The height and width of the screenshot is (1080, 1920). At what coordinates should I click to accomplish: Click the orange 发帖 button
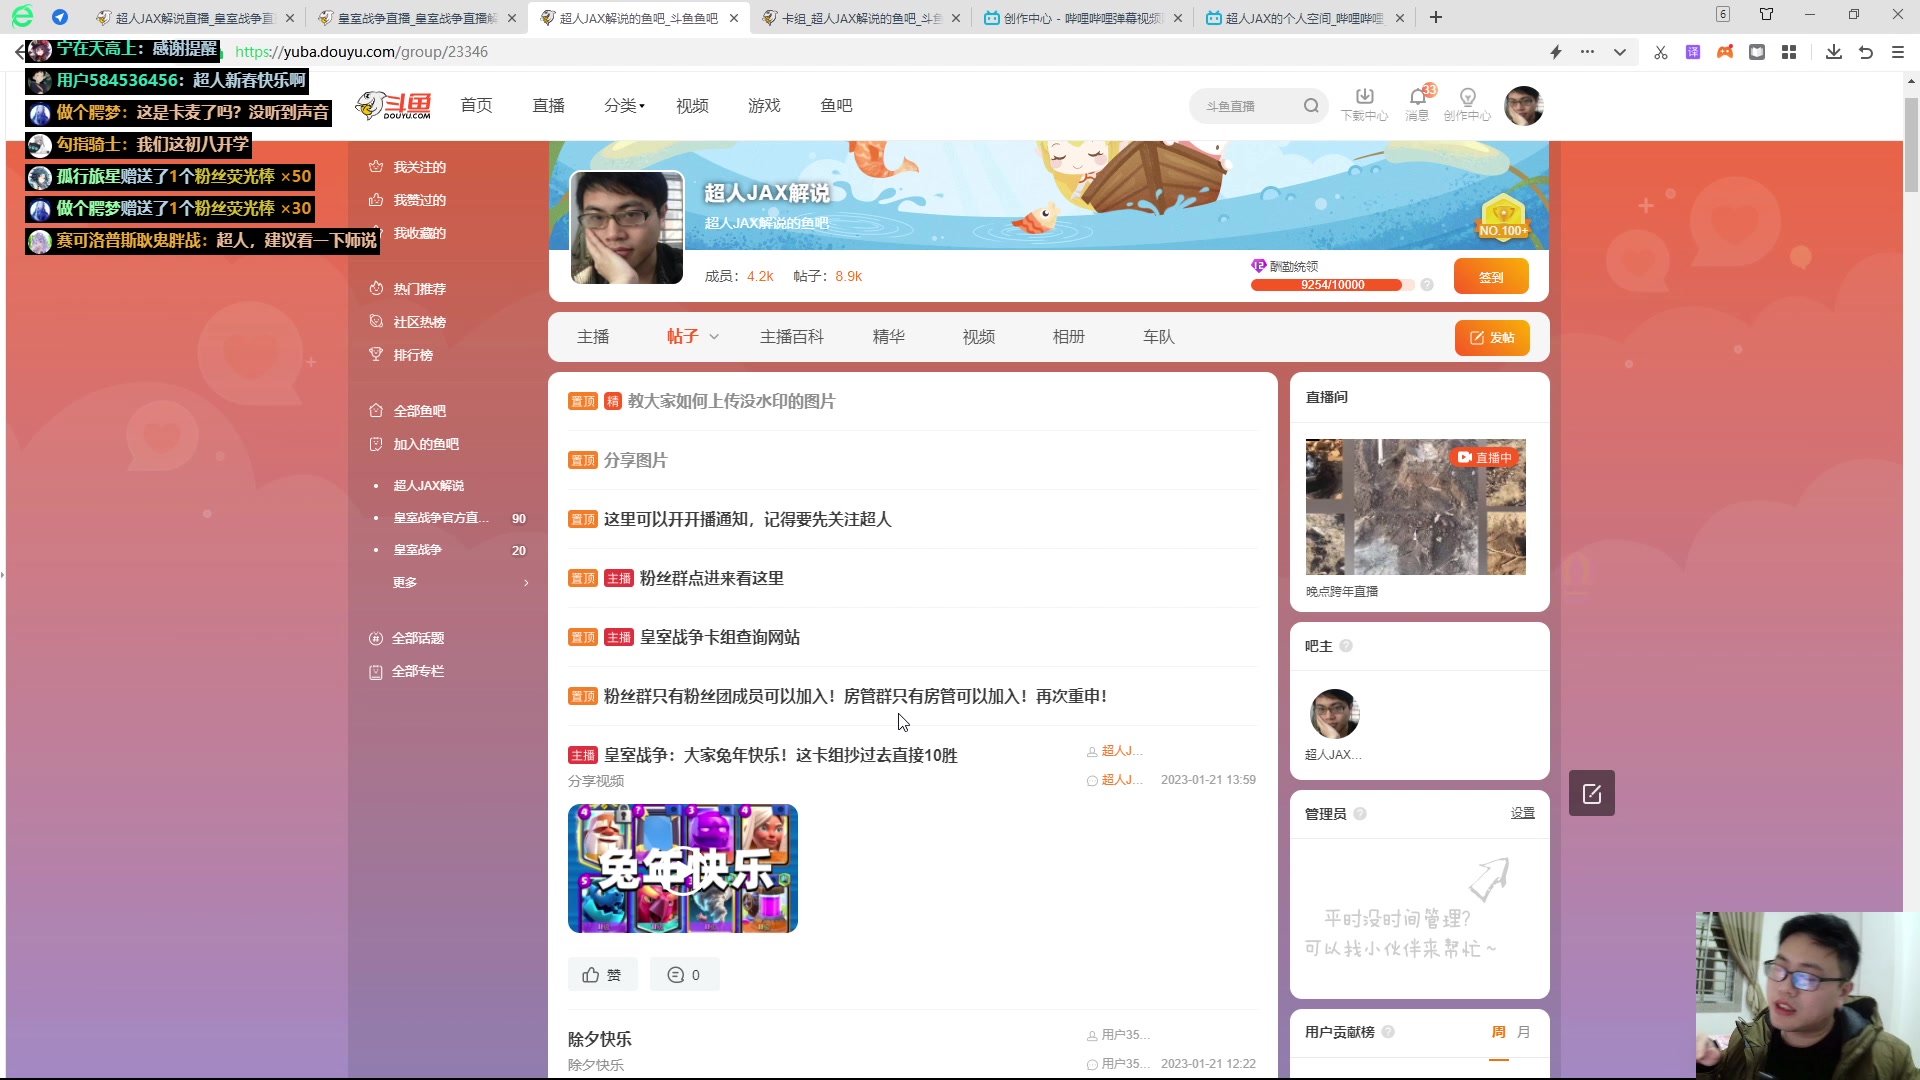pos(1492,338)
